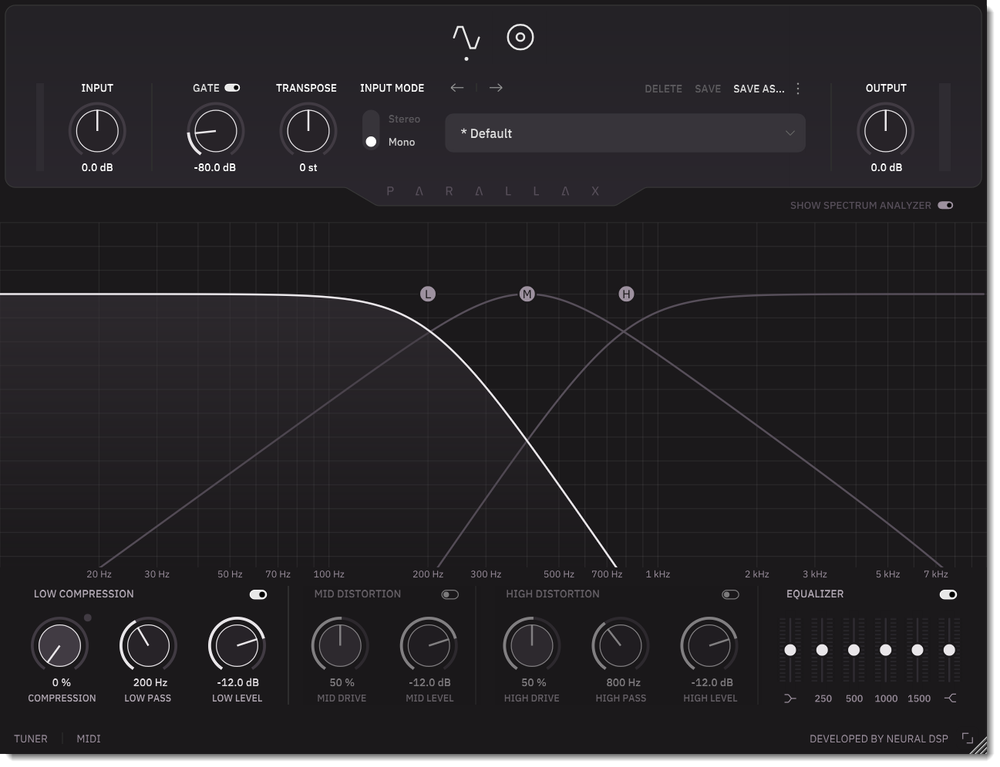Click the 0 st transpose value
The width and height of the screenshot is (1000, 767).
pyautogui.click(x=308, y=168)
